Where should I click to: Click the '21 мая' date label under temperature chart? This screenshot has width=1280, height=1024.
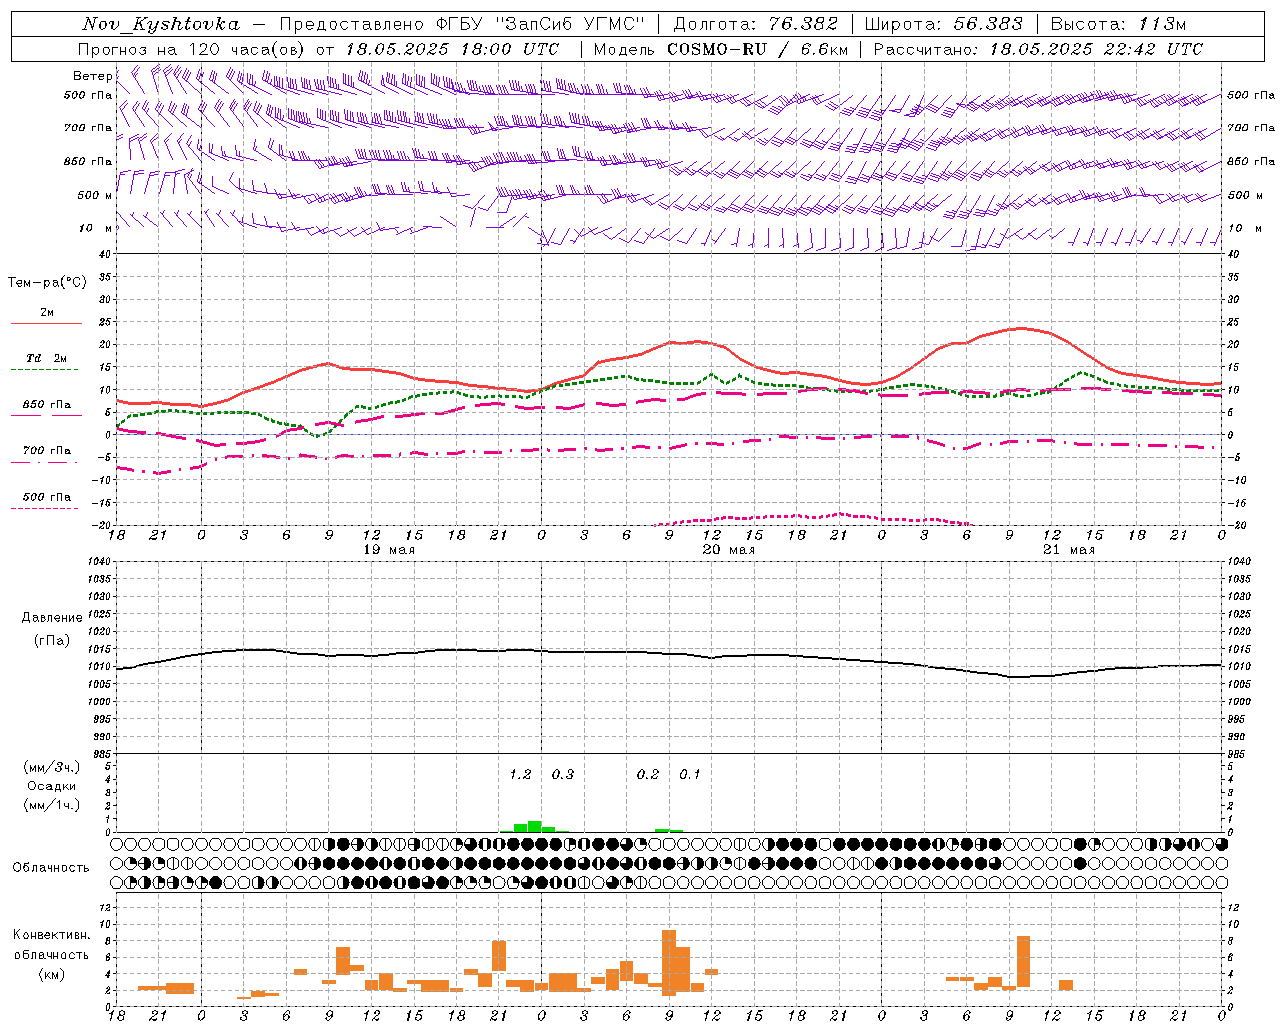(x=1069, y=550)
